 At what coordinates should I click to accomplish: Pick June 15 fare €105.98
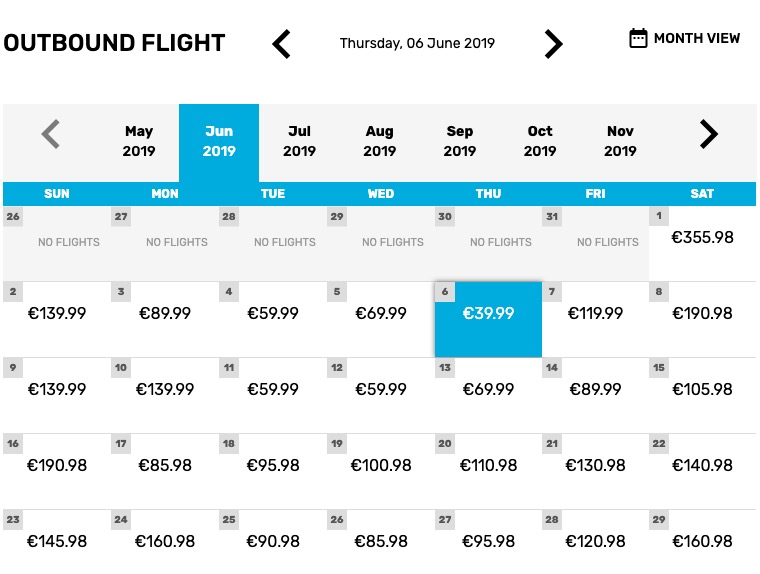[x=702, y=396]
